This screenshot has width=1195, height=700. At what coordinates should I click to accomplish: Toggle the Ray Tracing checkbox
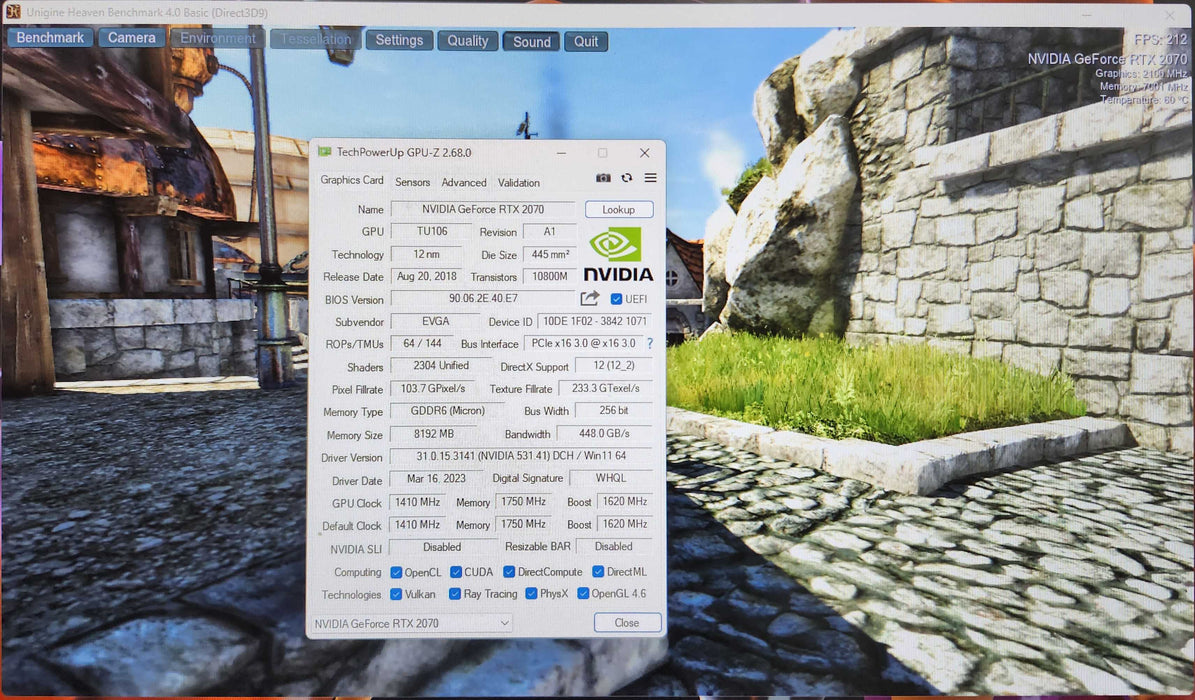point(455,594)
